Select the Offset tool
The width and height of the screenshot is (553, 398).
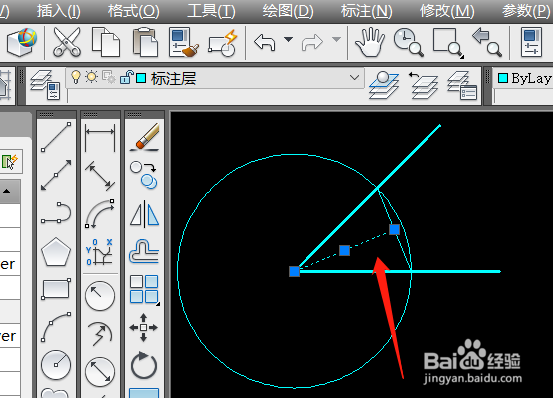(144, 251)
